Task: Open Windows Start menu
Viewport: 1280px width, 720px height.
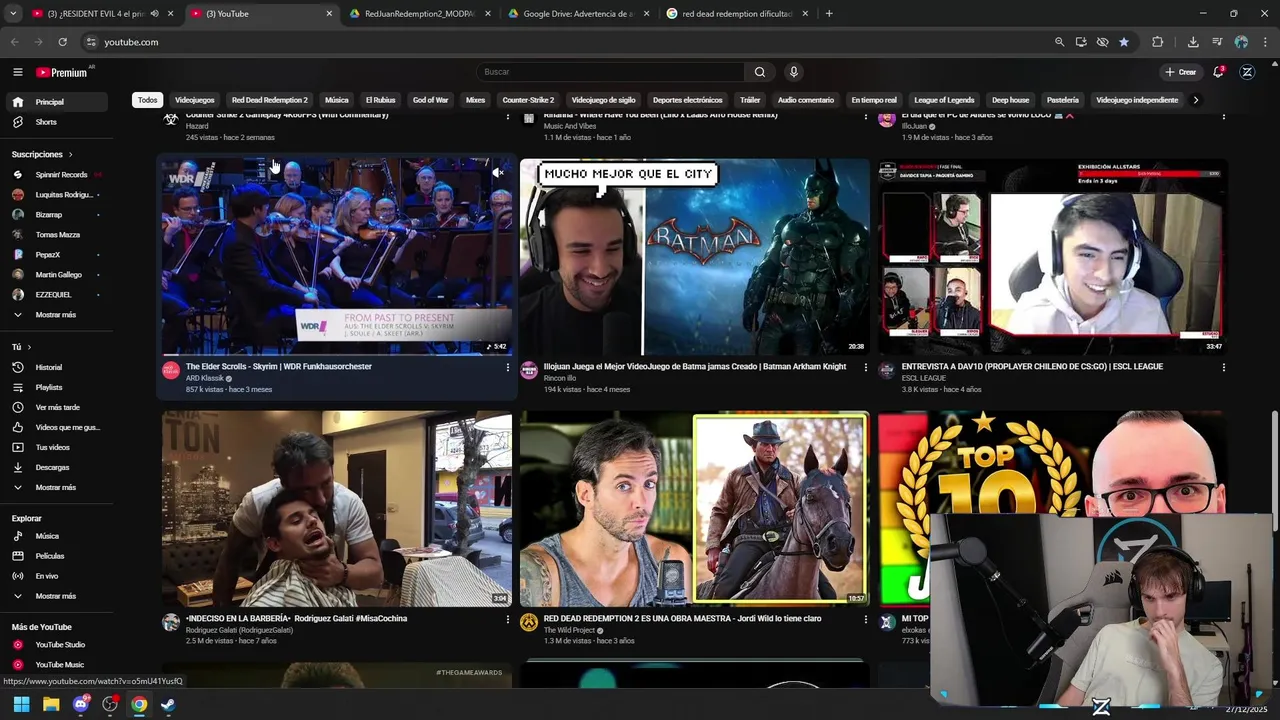Action: tap(21, 704)
